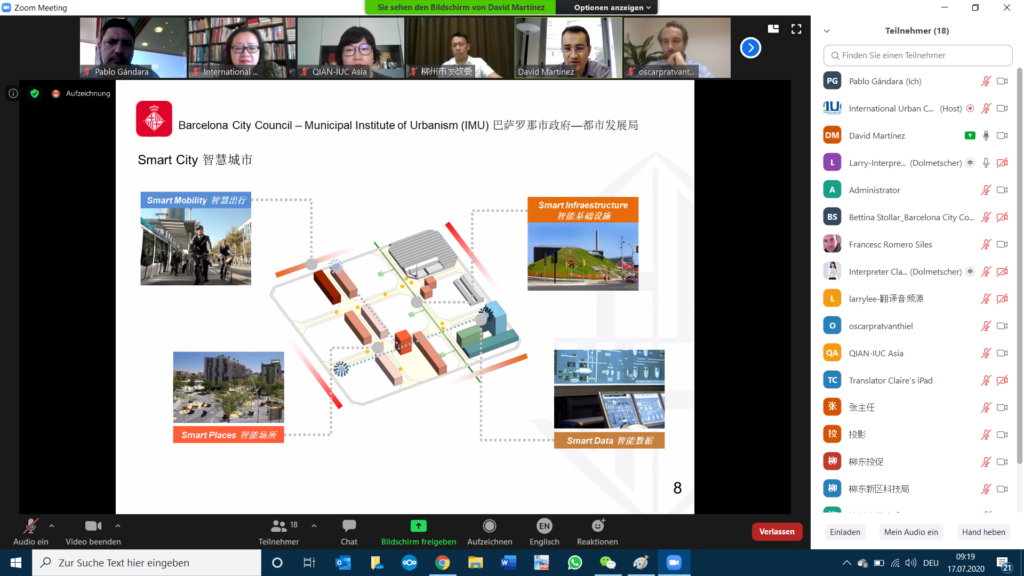Select David Martínez in the participant list

coord(877,135)
